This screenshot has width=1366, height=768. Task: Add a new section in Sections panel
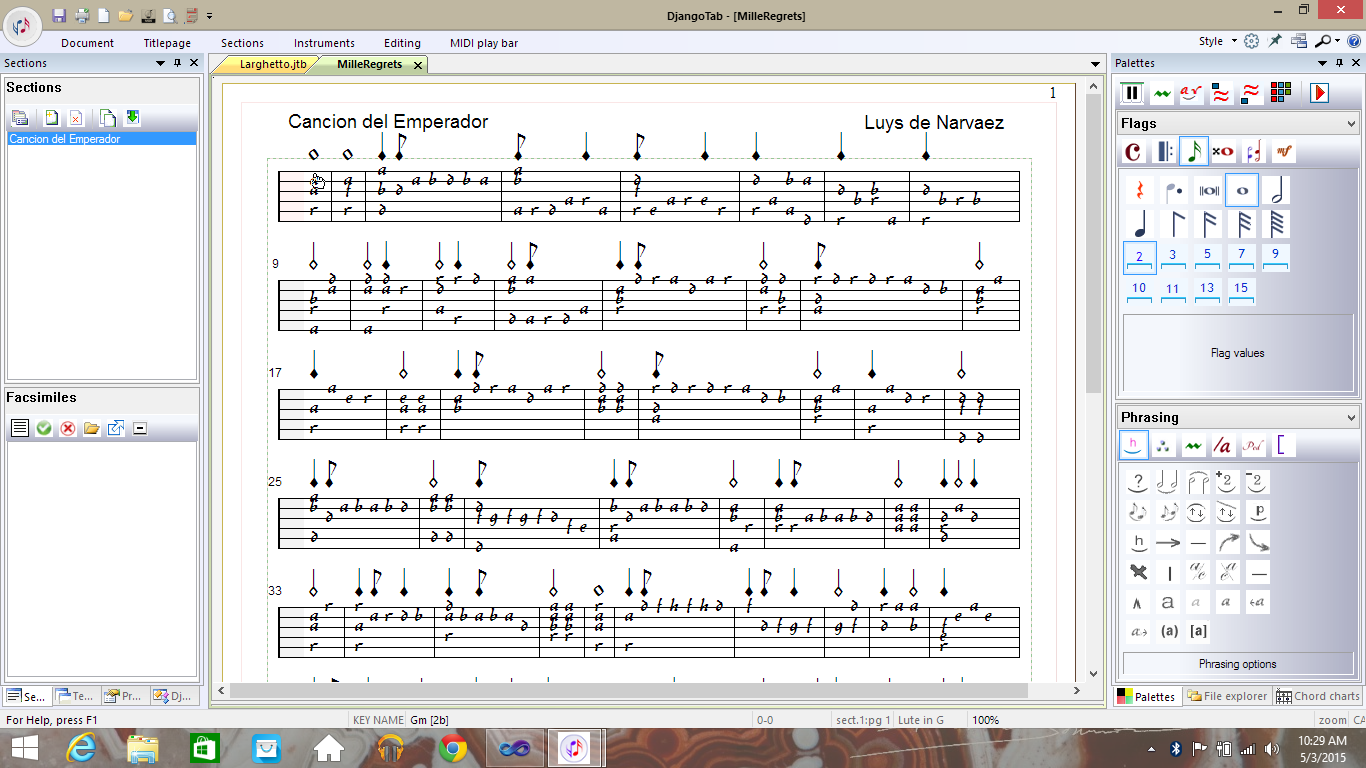51,118
